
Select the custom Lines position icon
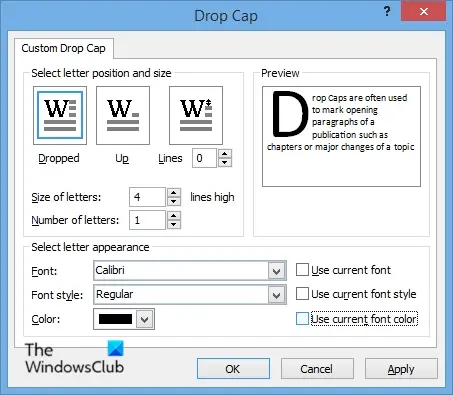tap(196, 115)
